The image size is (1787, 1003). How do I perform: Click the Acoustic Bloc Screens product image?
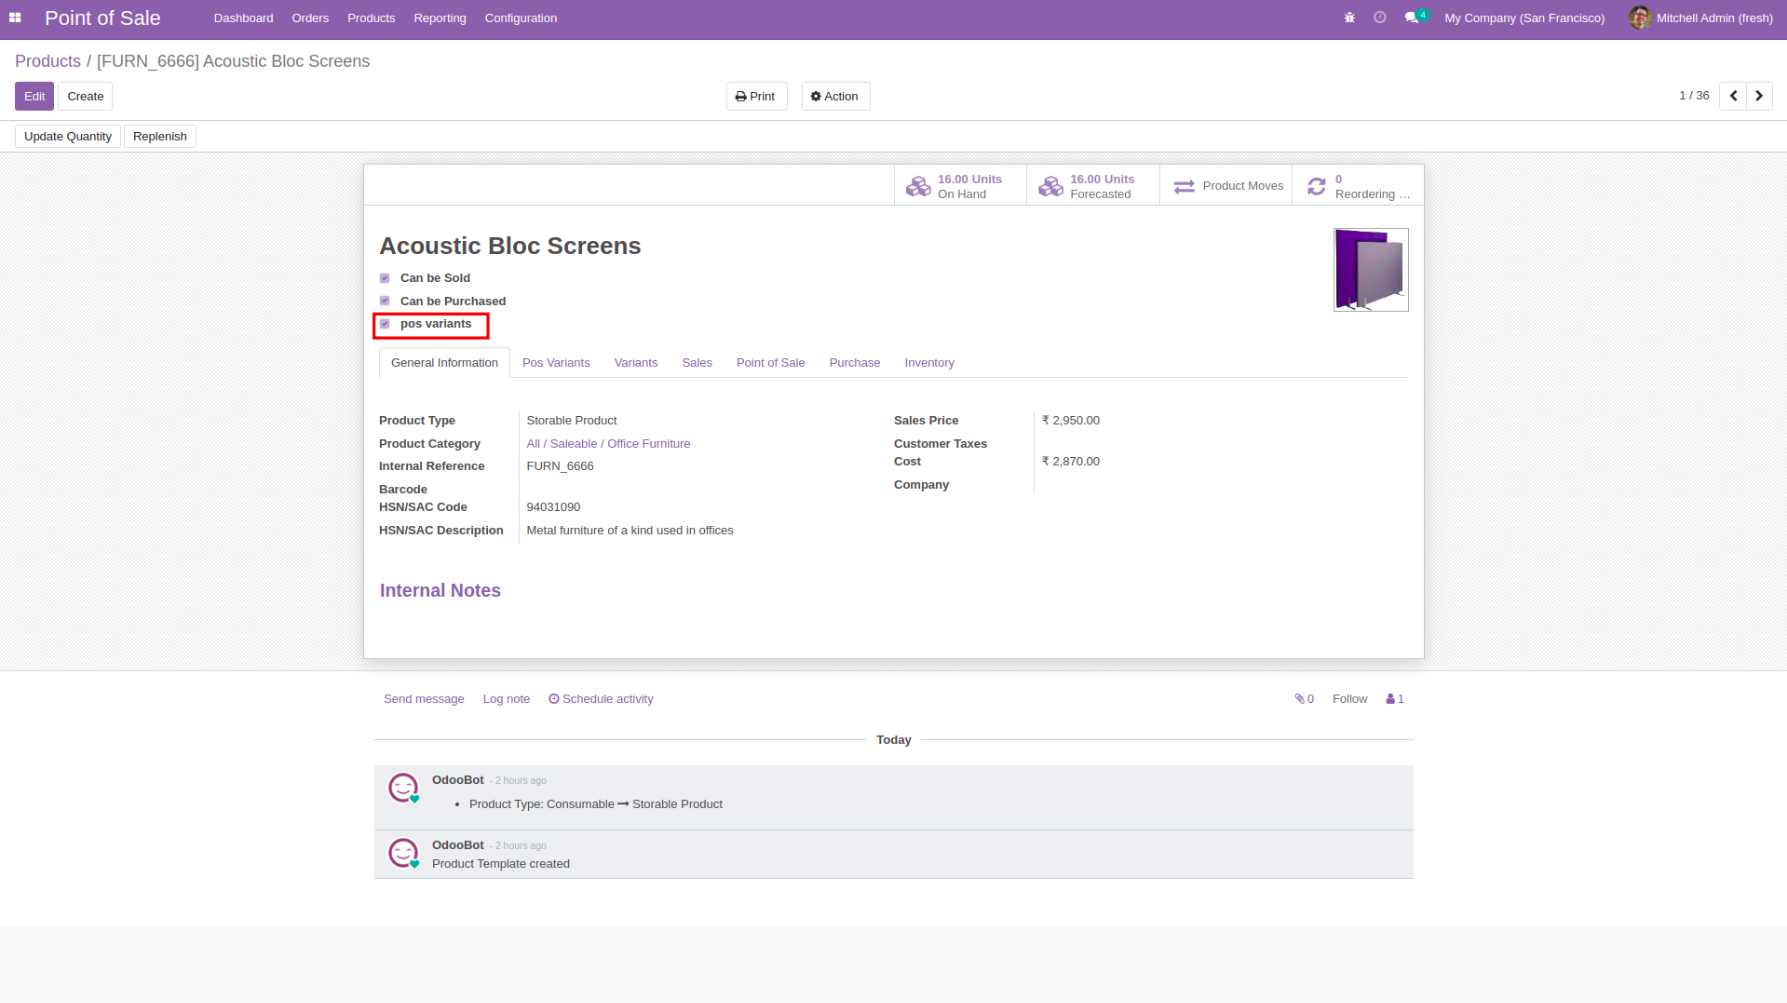tap(1370, 270)
